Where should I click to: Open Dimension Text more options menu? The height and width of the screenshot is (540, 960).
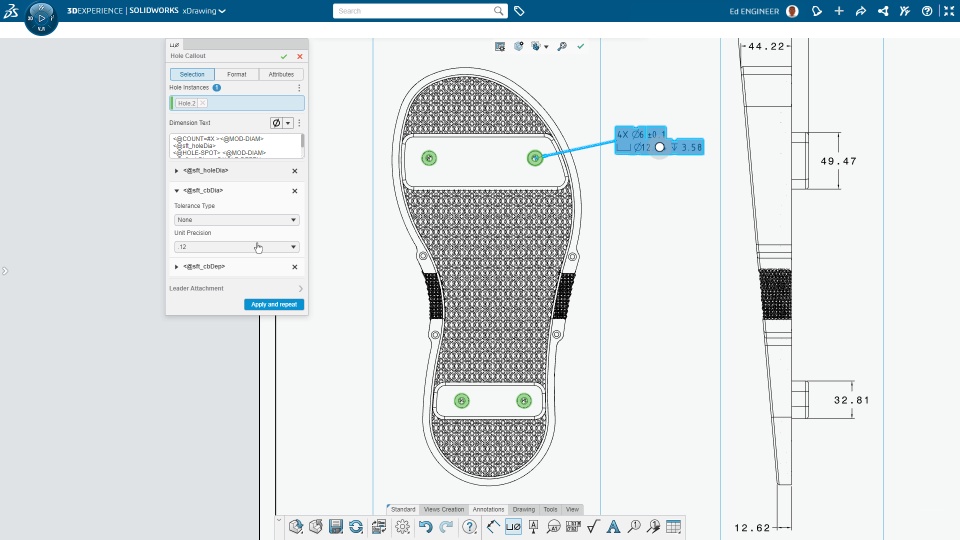pos(299,123)
